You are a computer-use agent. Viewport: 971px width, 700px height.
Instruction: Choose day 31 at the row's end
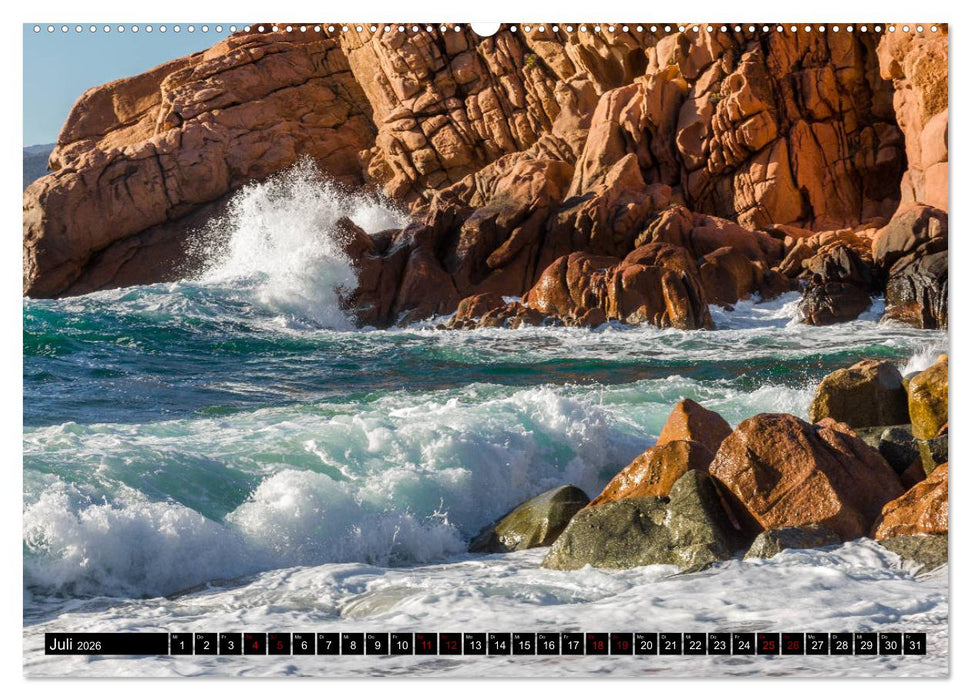(914, 644)
